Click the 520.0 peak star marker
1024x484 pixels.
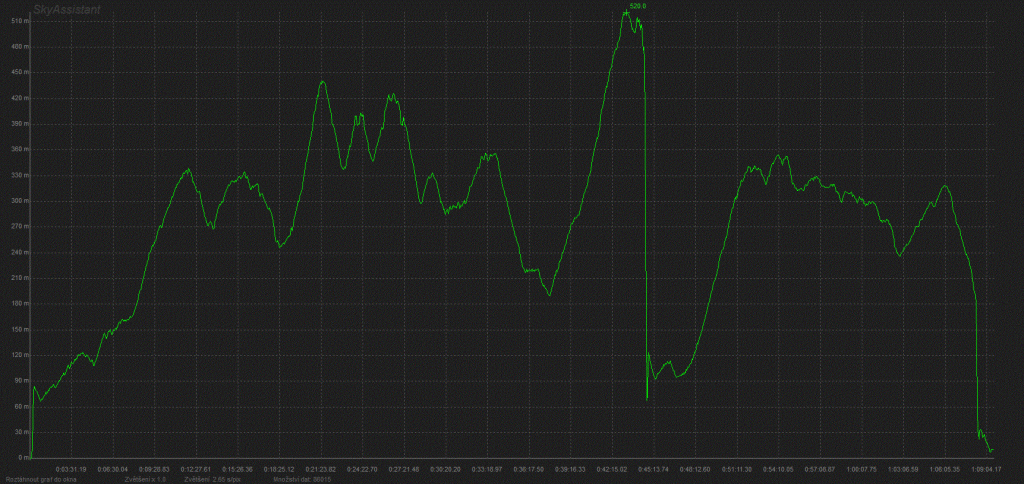pos(626,12)
